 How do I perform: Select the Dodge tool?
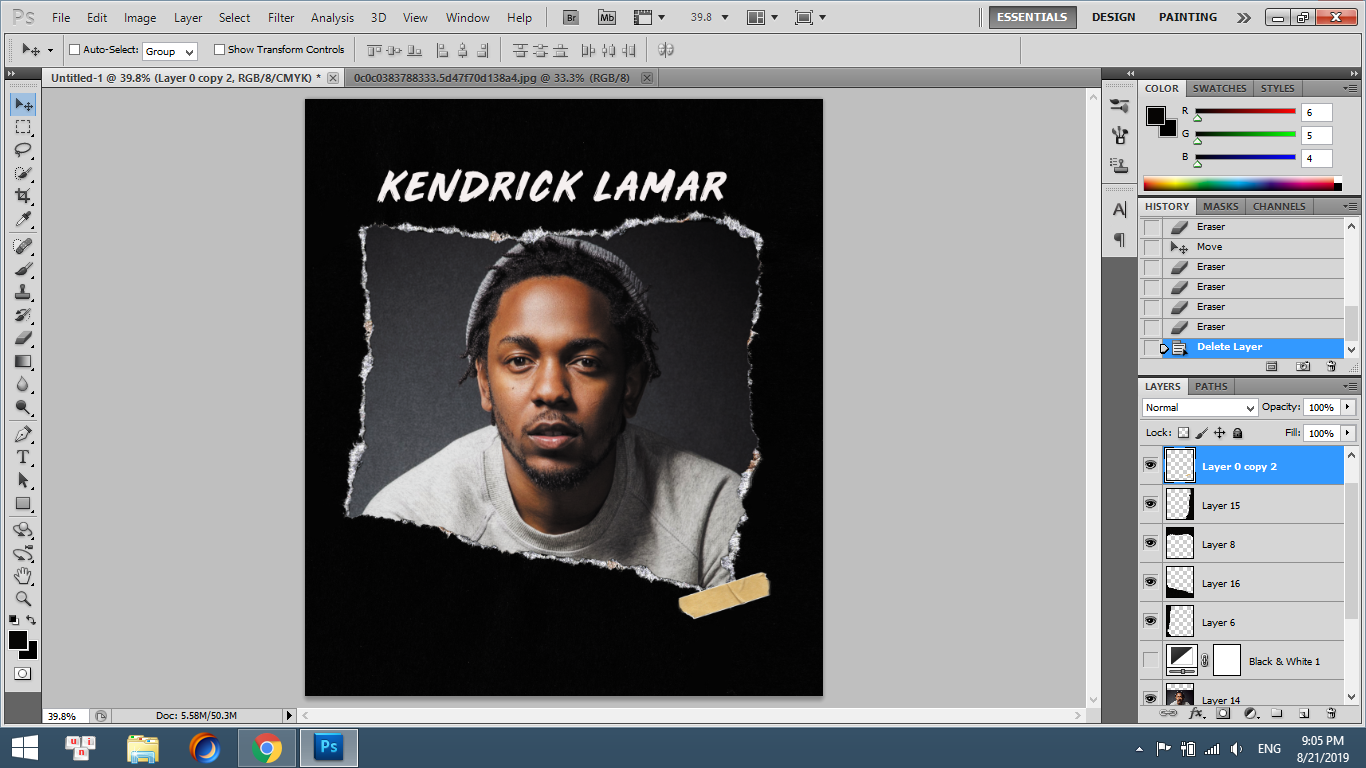(23, 407)
